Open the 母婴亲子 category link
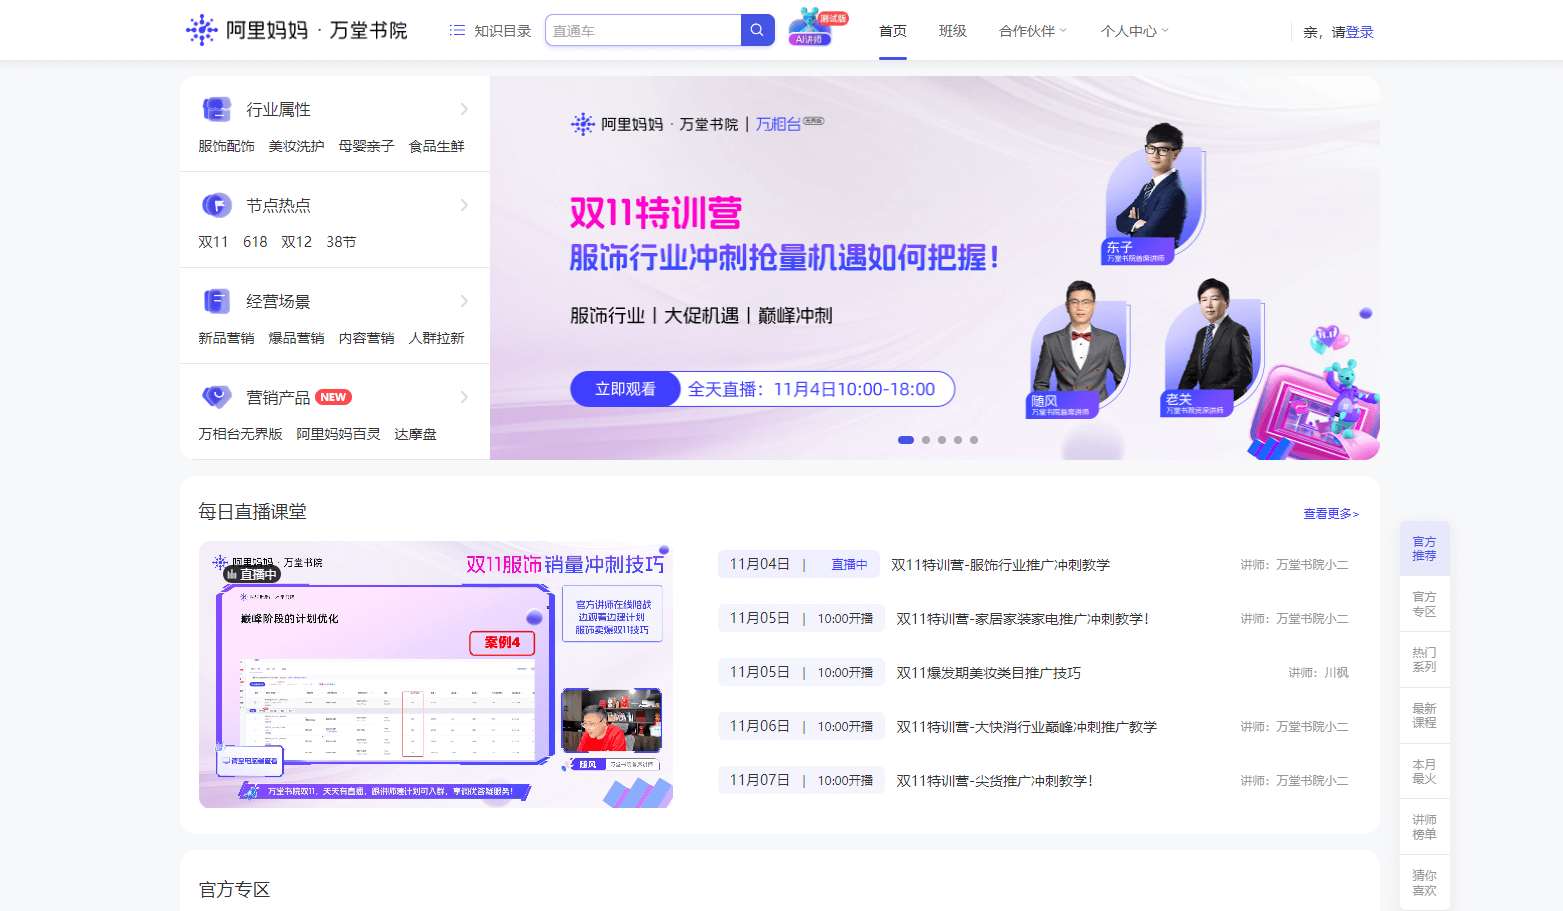The image size is (1563, 911). (x=366, y=146)
